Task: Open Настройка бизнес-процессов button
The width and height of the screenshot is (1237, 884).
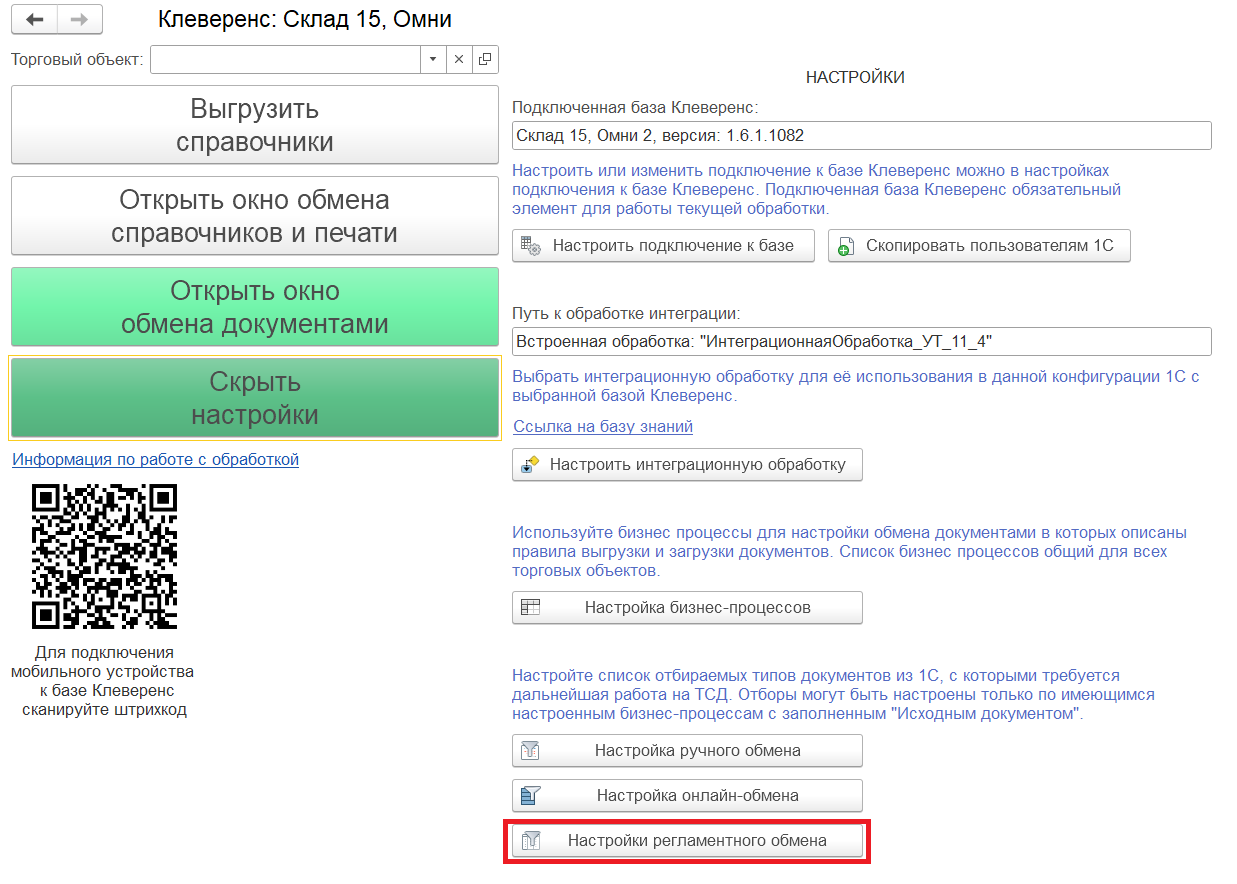Action: (x=687, y=607)
